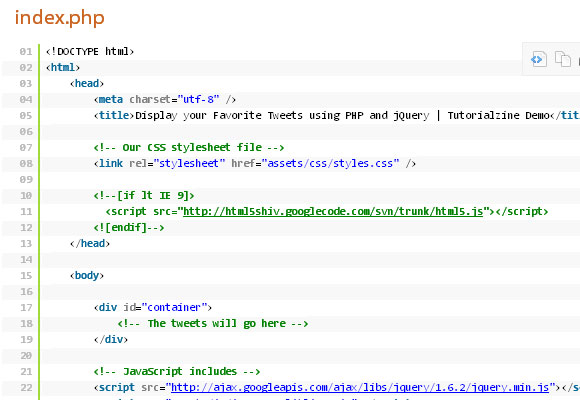580x400 pixels.
Task: Click line number 09 in the gutter
Action: (26, 179)
